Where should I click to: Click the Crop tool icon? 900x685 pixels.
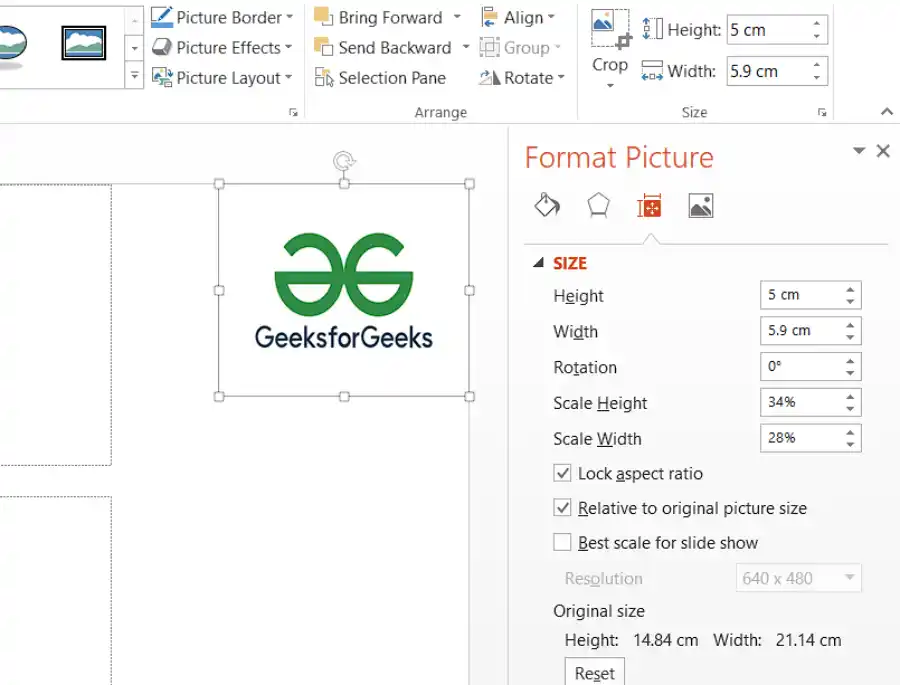tap(610, 30)
